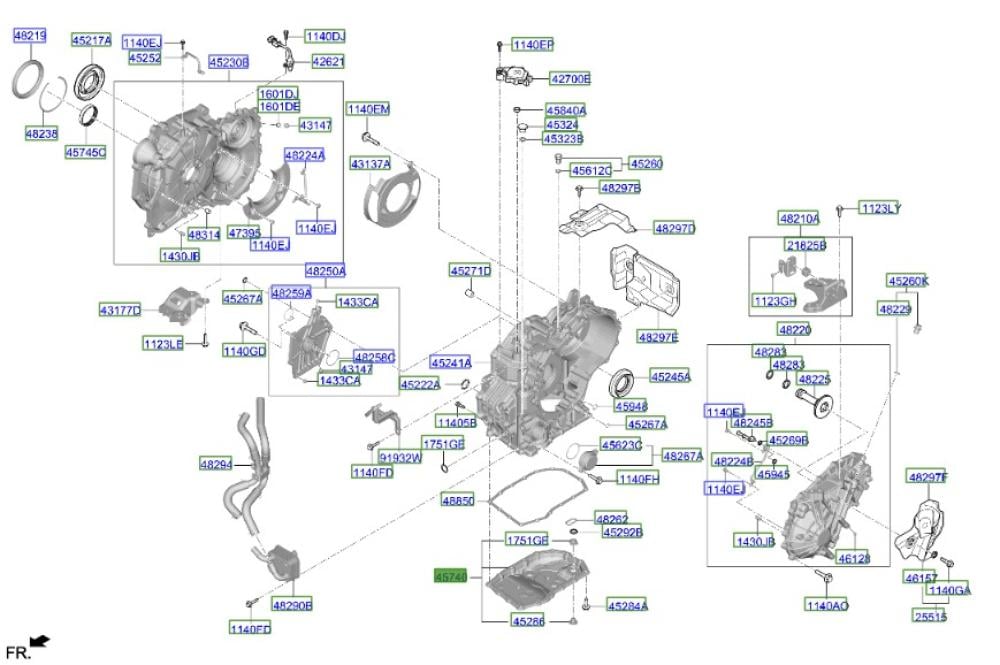Click the 45241A part label
Viewport: 1000px width, 665px height.
click(451, 363)
